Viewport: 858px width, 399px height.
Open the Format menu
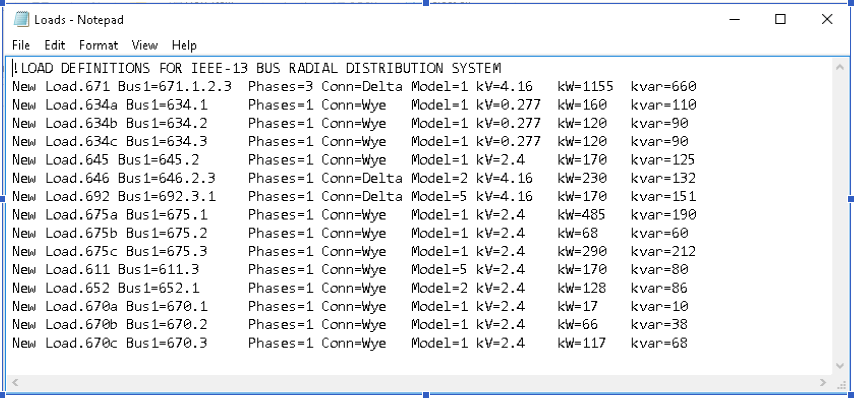tap(98, 45)
